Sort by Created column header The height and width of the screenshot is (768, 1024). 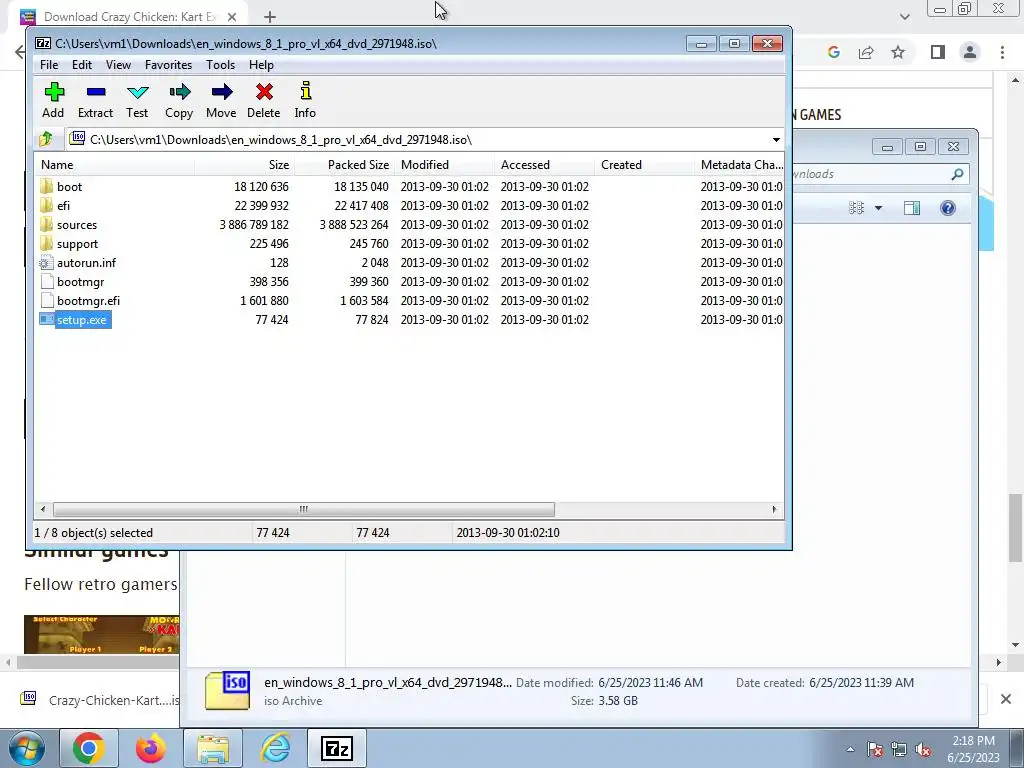click(x=645, y=165)
